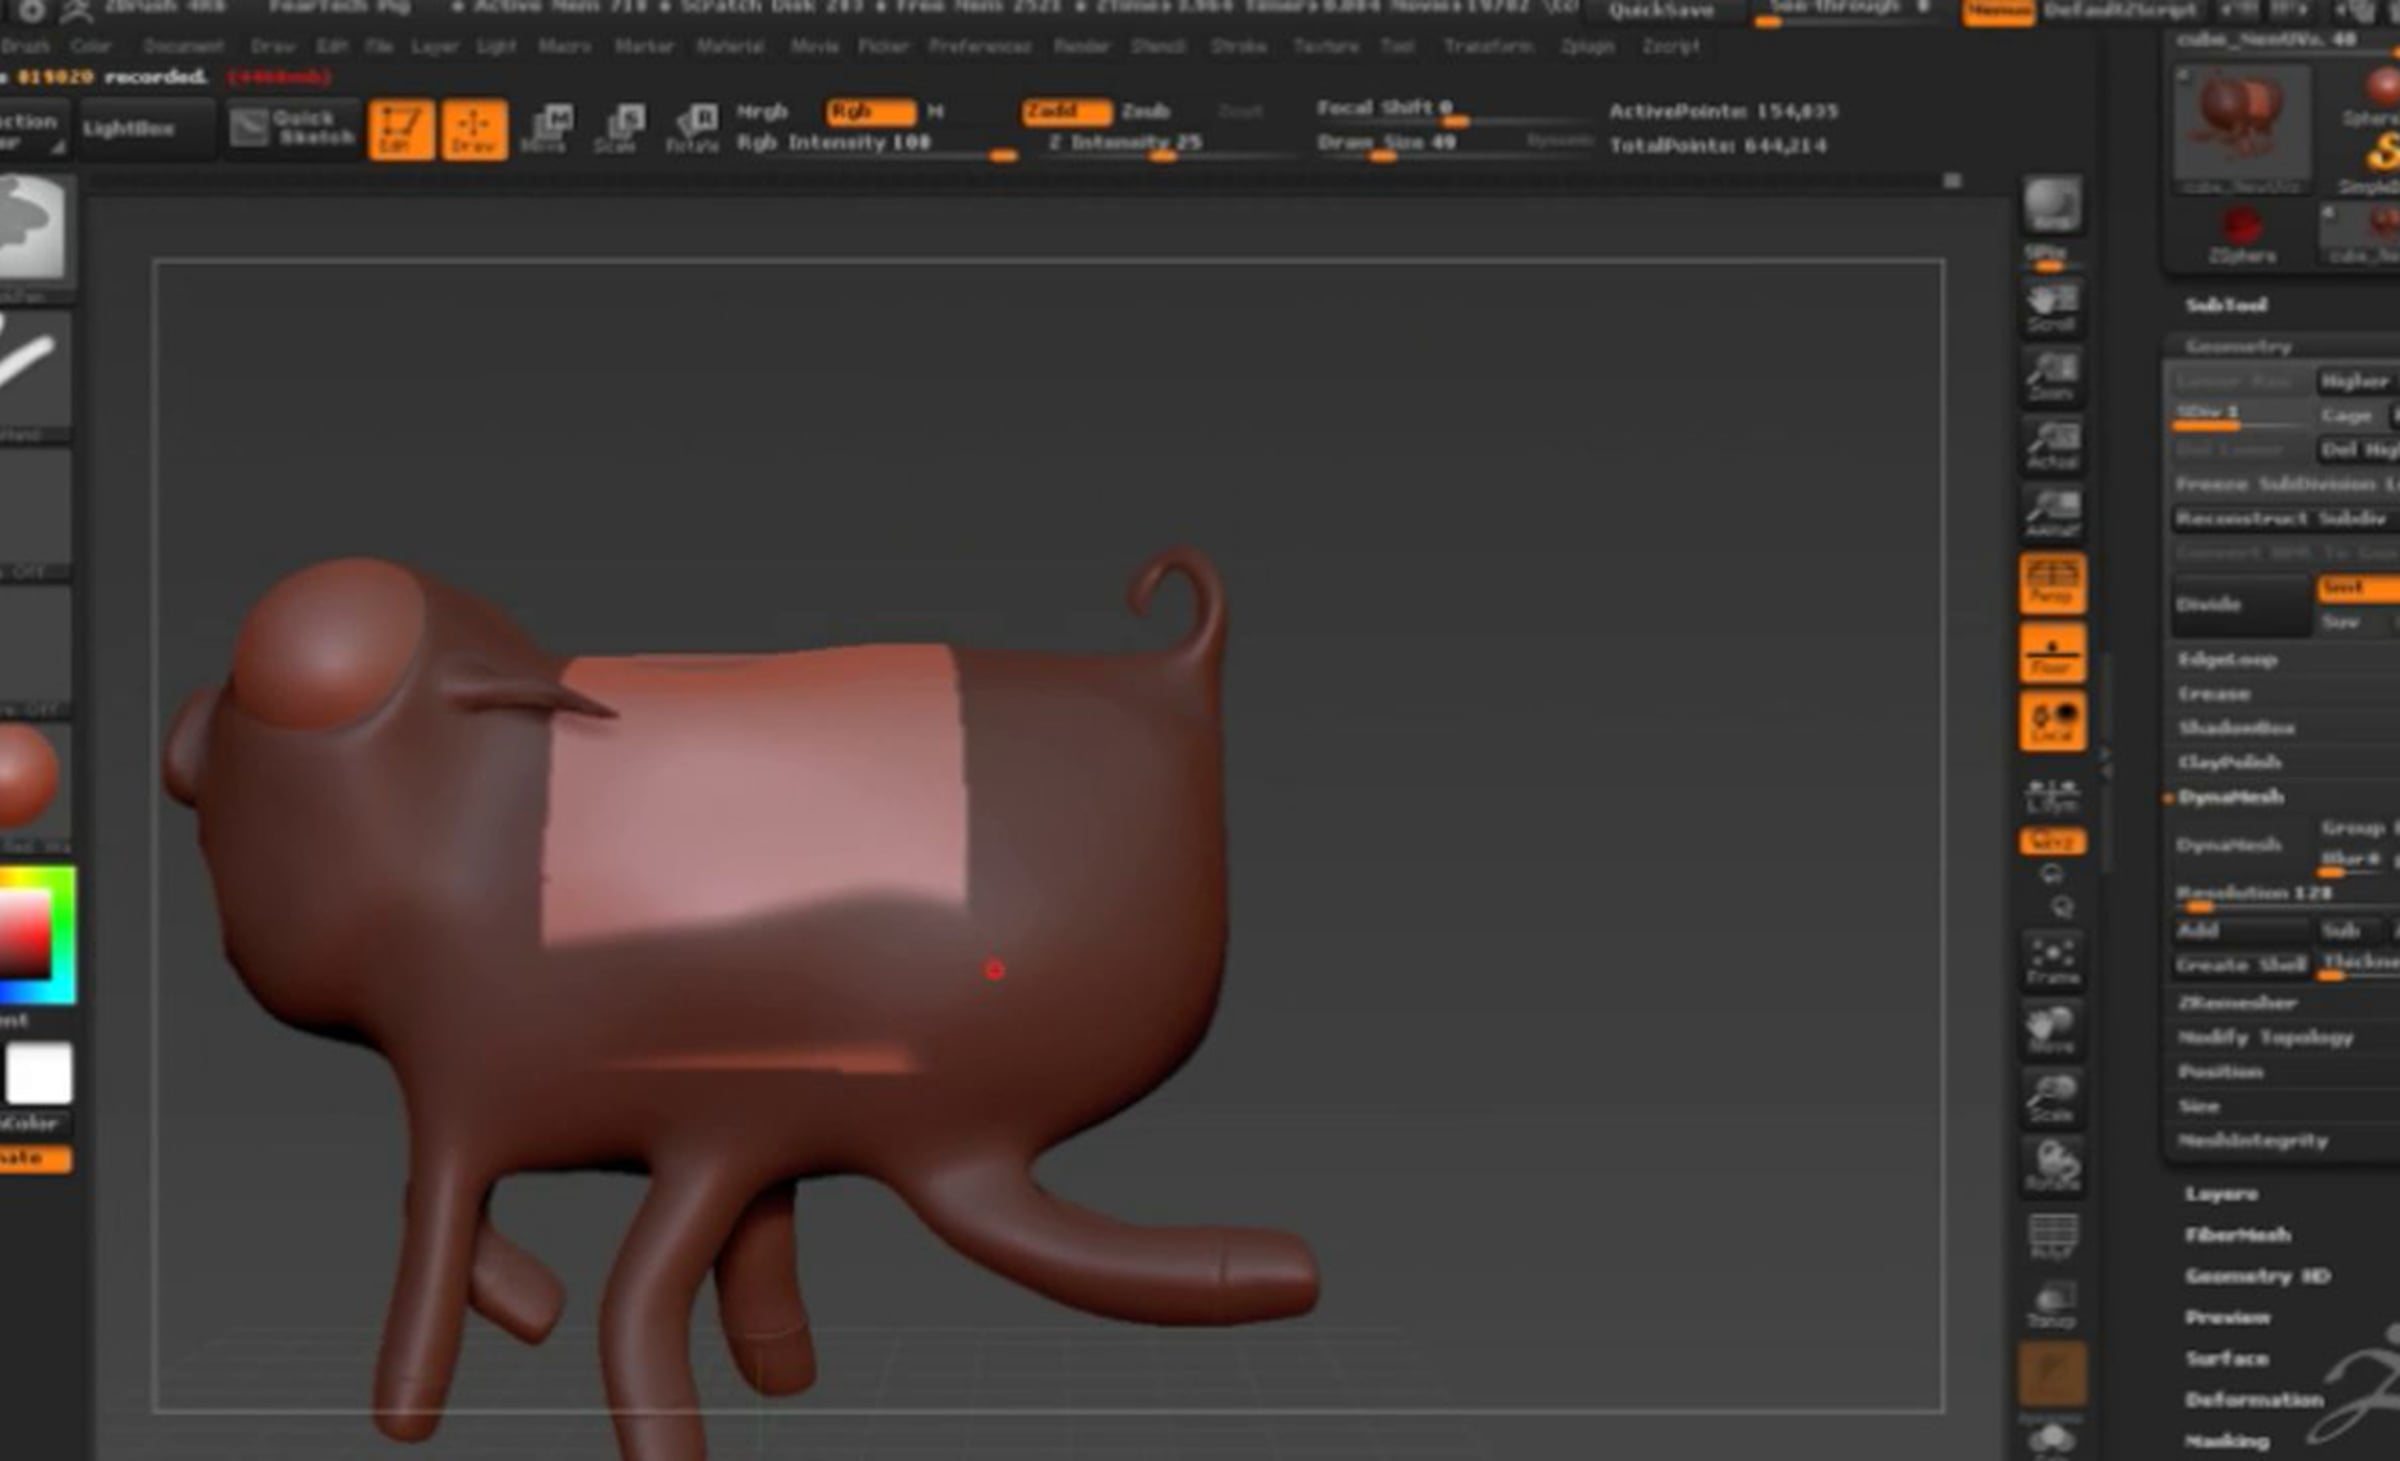
Task: Expand the Deformation subpalette
Action: (2253, 1399)
